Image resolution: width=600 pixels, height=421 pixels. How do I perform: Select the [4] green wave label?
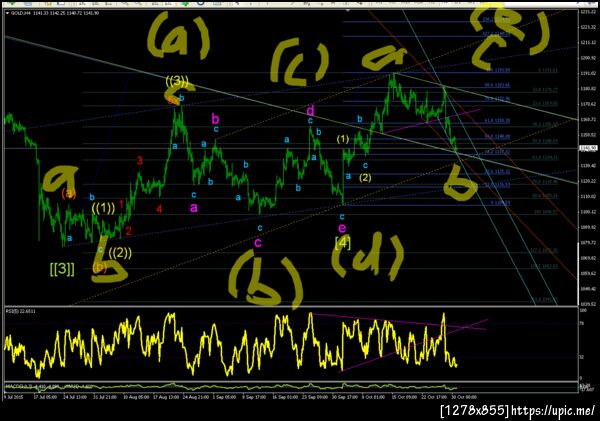pyautogui.click(x=343, y=243)
